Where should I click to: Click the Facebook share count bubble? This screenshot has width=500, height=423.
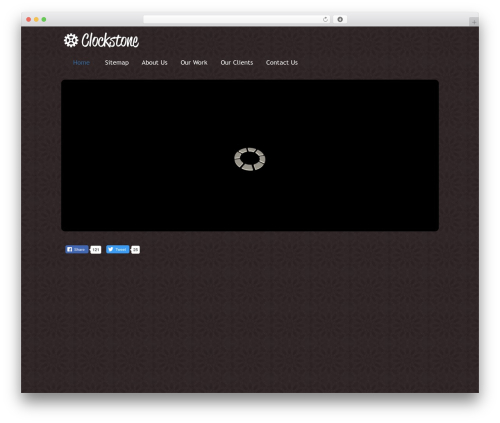click(x=96, y=250)
